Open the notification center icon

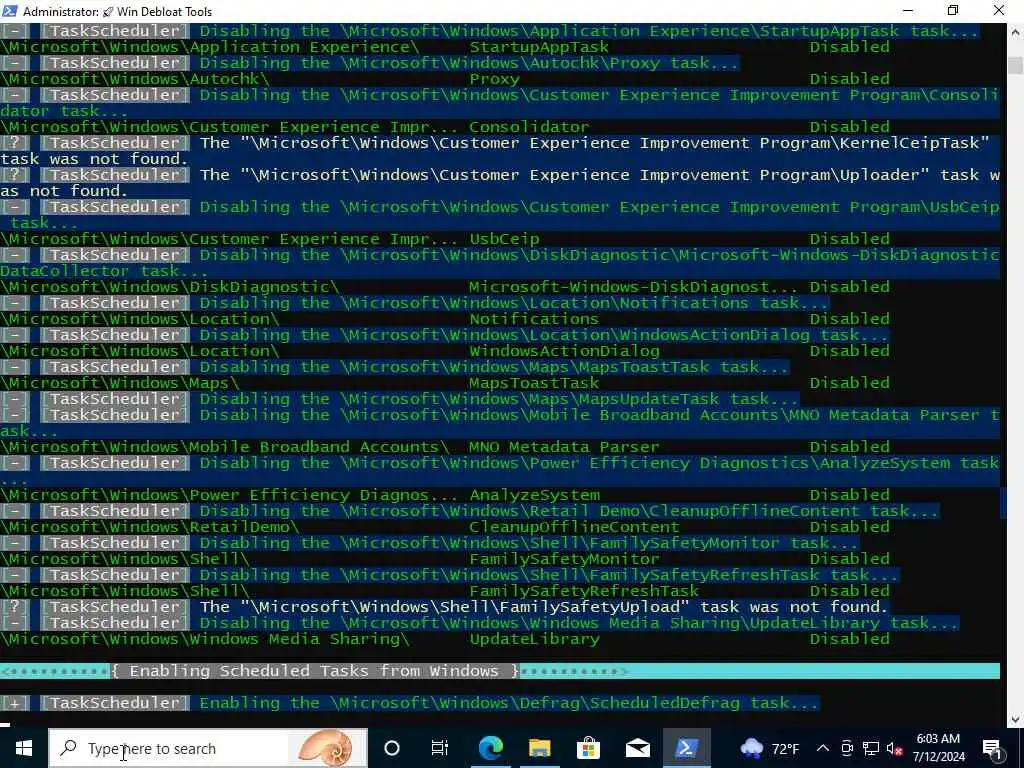(993, 748)
